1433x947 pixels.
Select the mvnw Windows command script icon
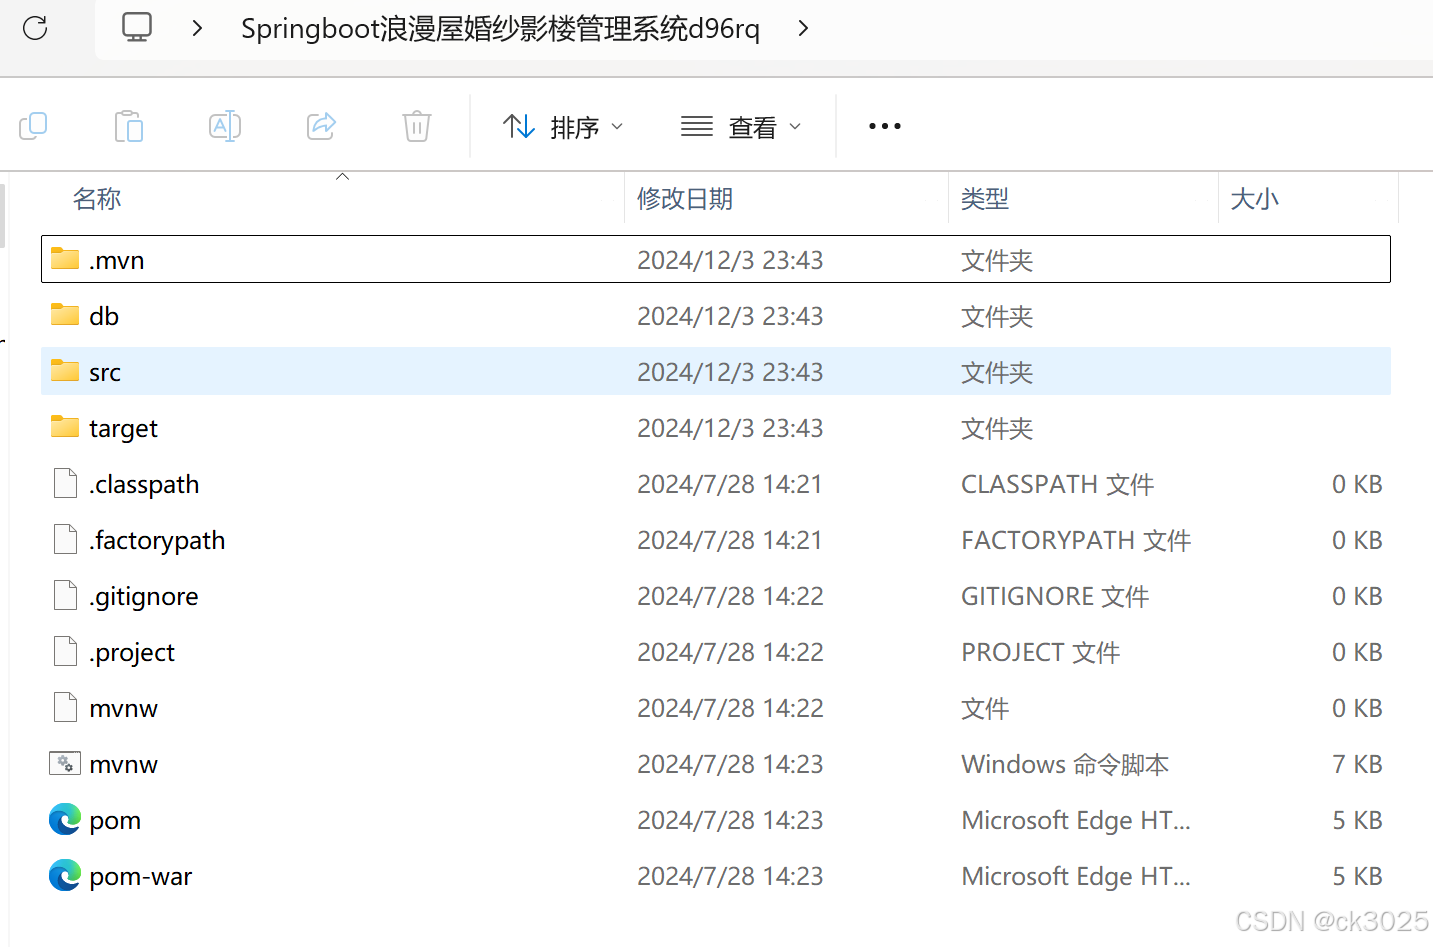65,763
